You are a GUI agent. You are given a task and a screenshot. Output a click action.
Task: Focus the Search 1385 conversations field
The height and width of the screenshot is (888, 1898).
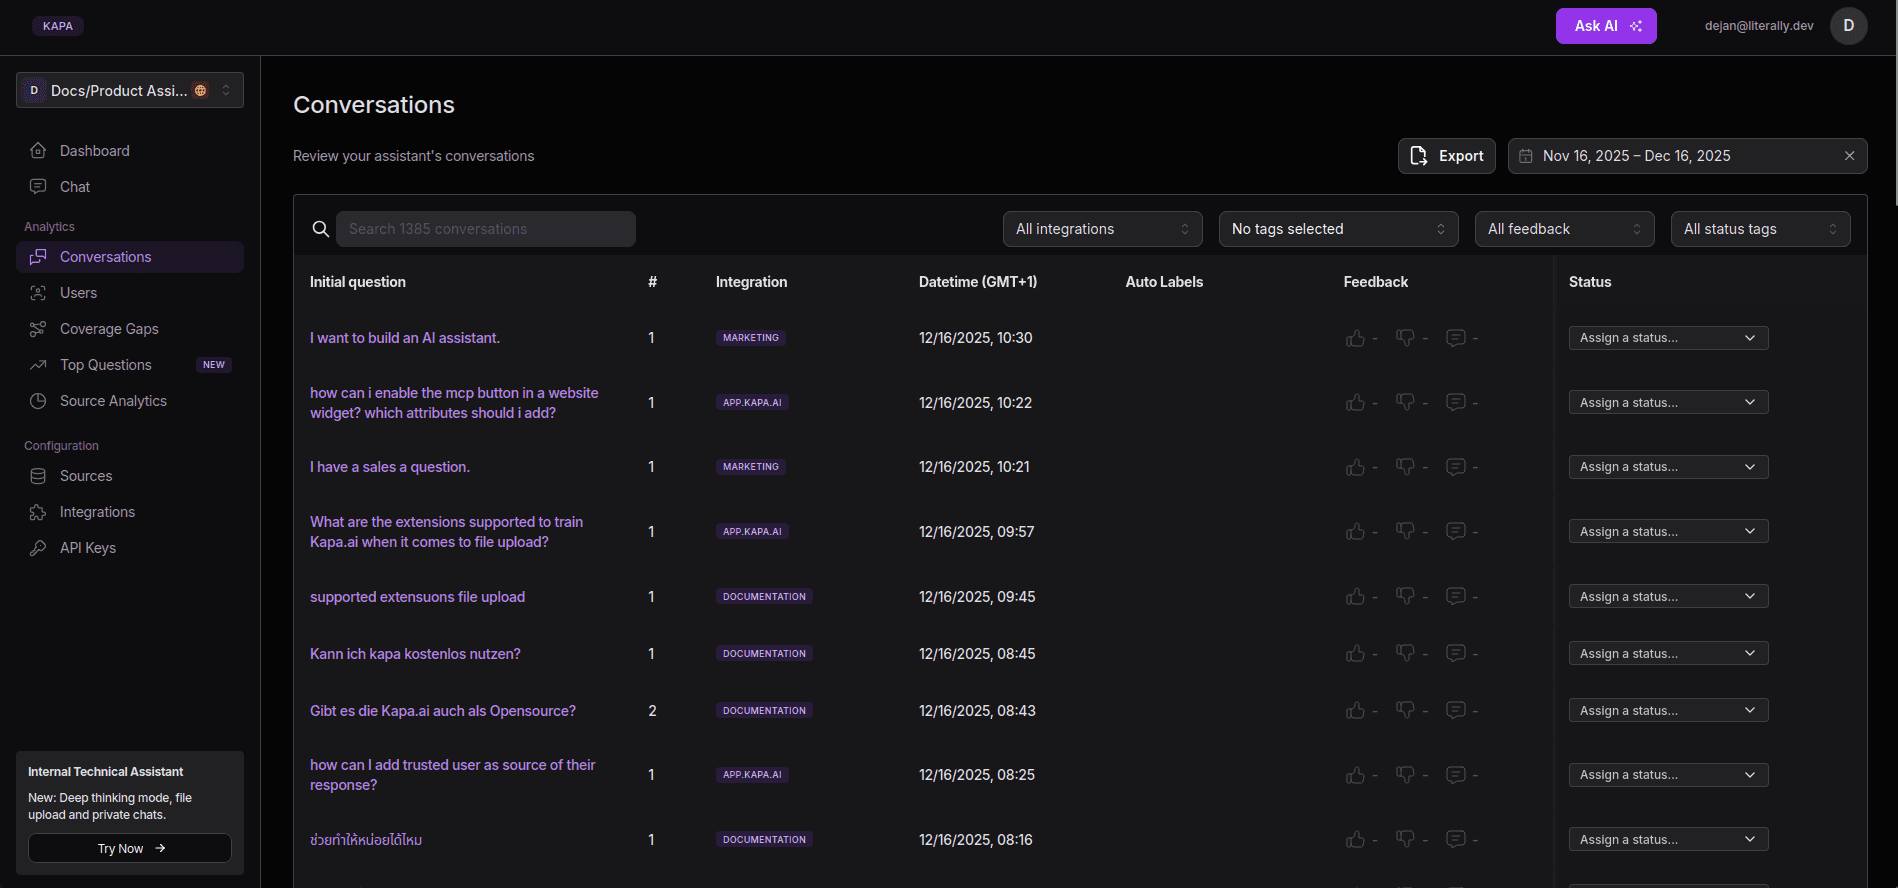tap(486, 229)
